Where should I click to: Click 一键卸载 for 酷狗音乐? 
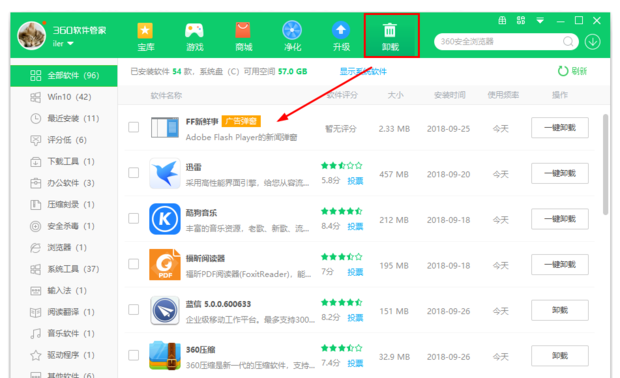click(560, 219)
